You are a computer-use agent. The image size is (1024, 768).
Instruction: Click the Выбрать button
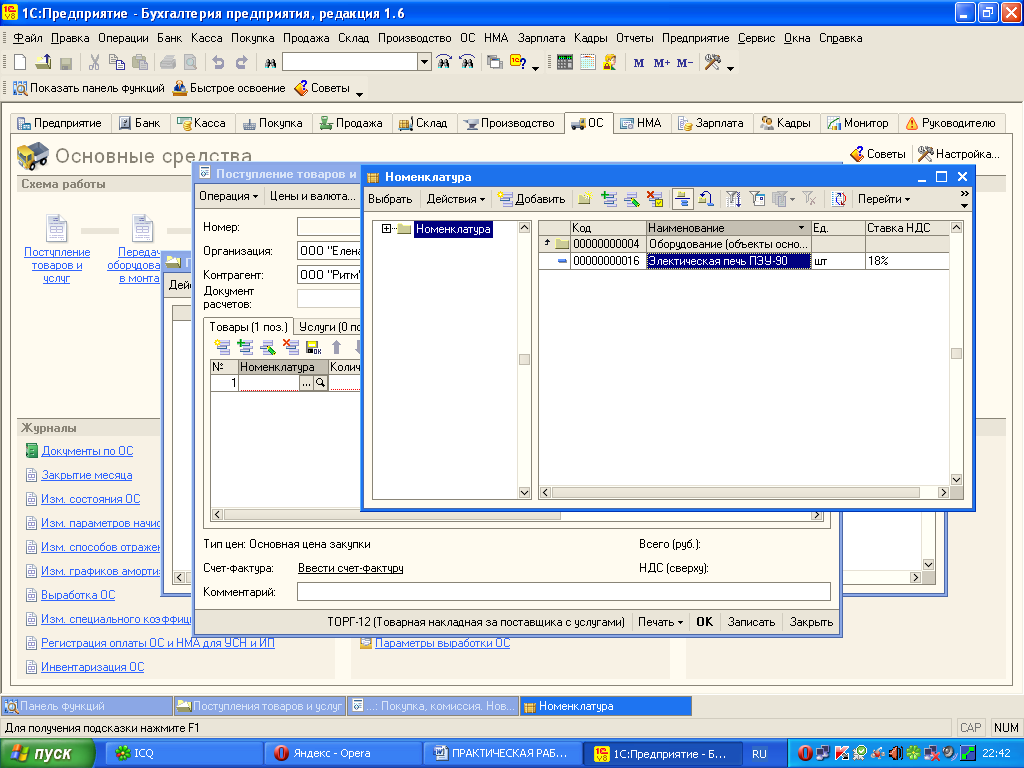(389, 199)
